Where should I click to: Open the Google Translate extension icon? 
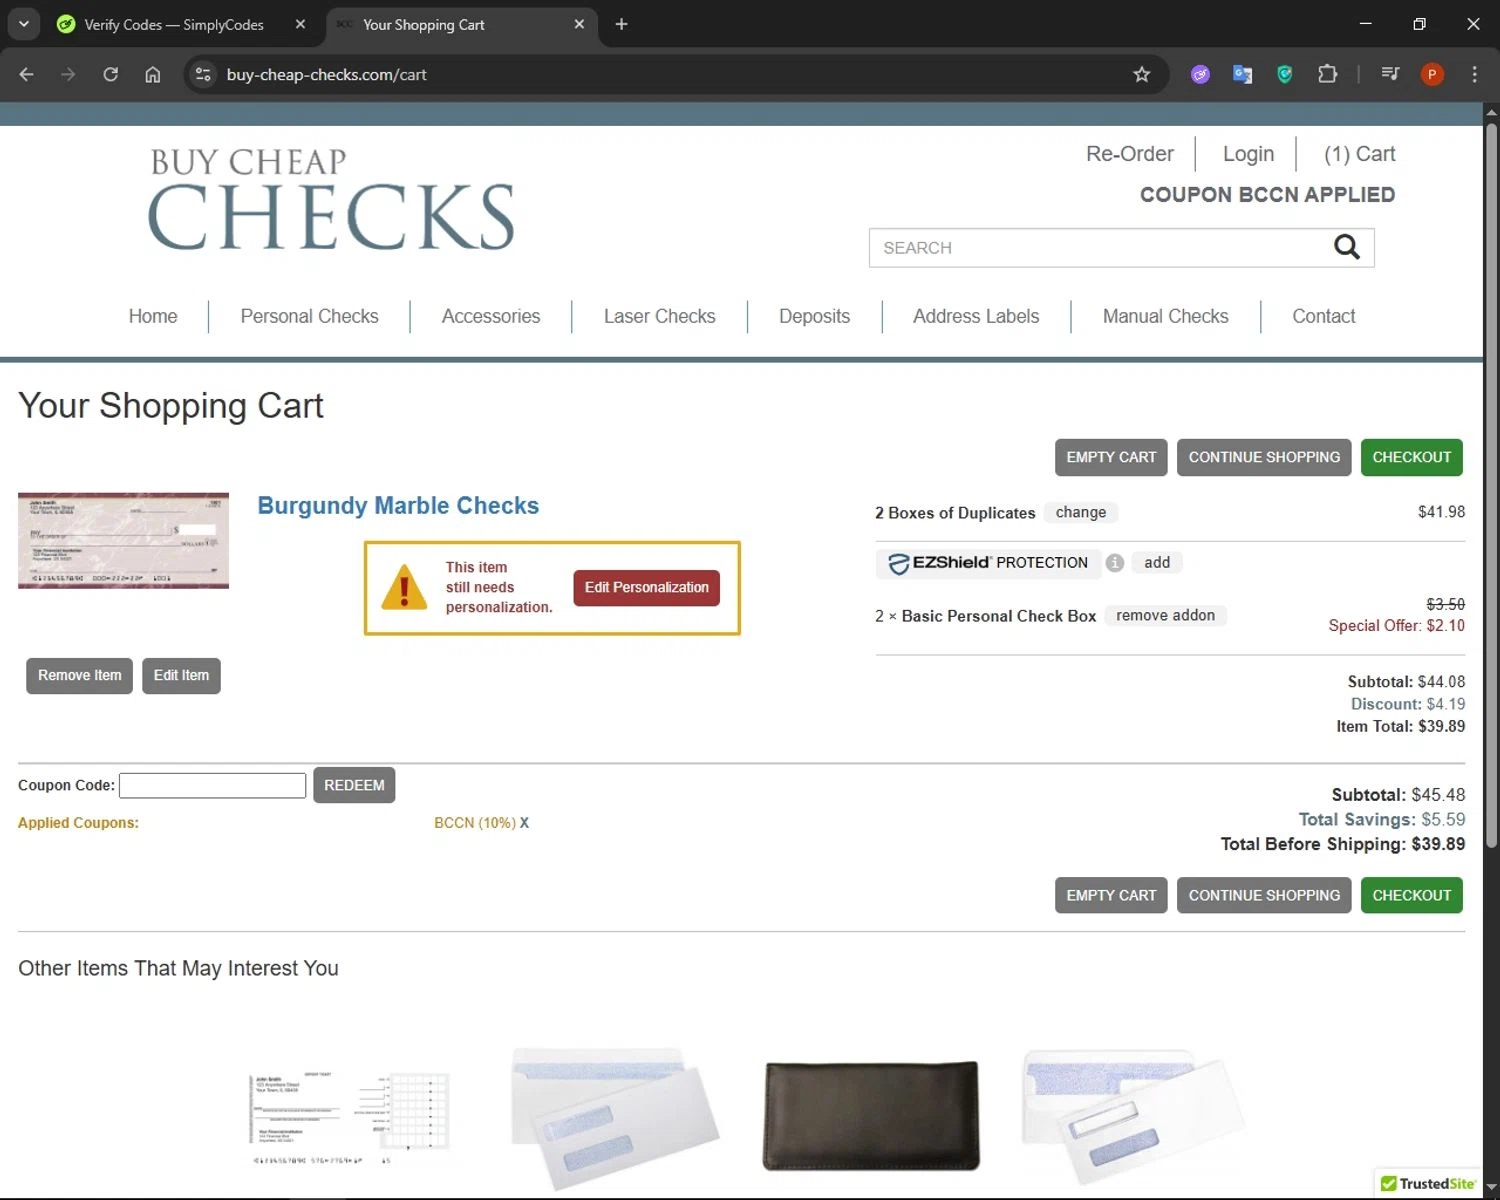(1243, 74)
